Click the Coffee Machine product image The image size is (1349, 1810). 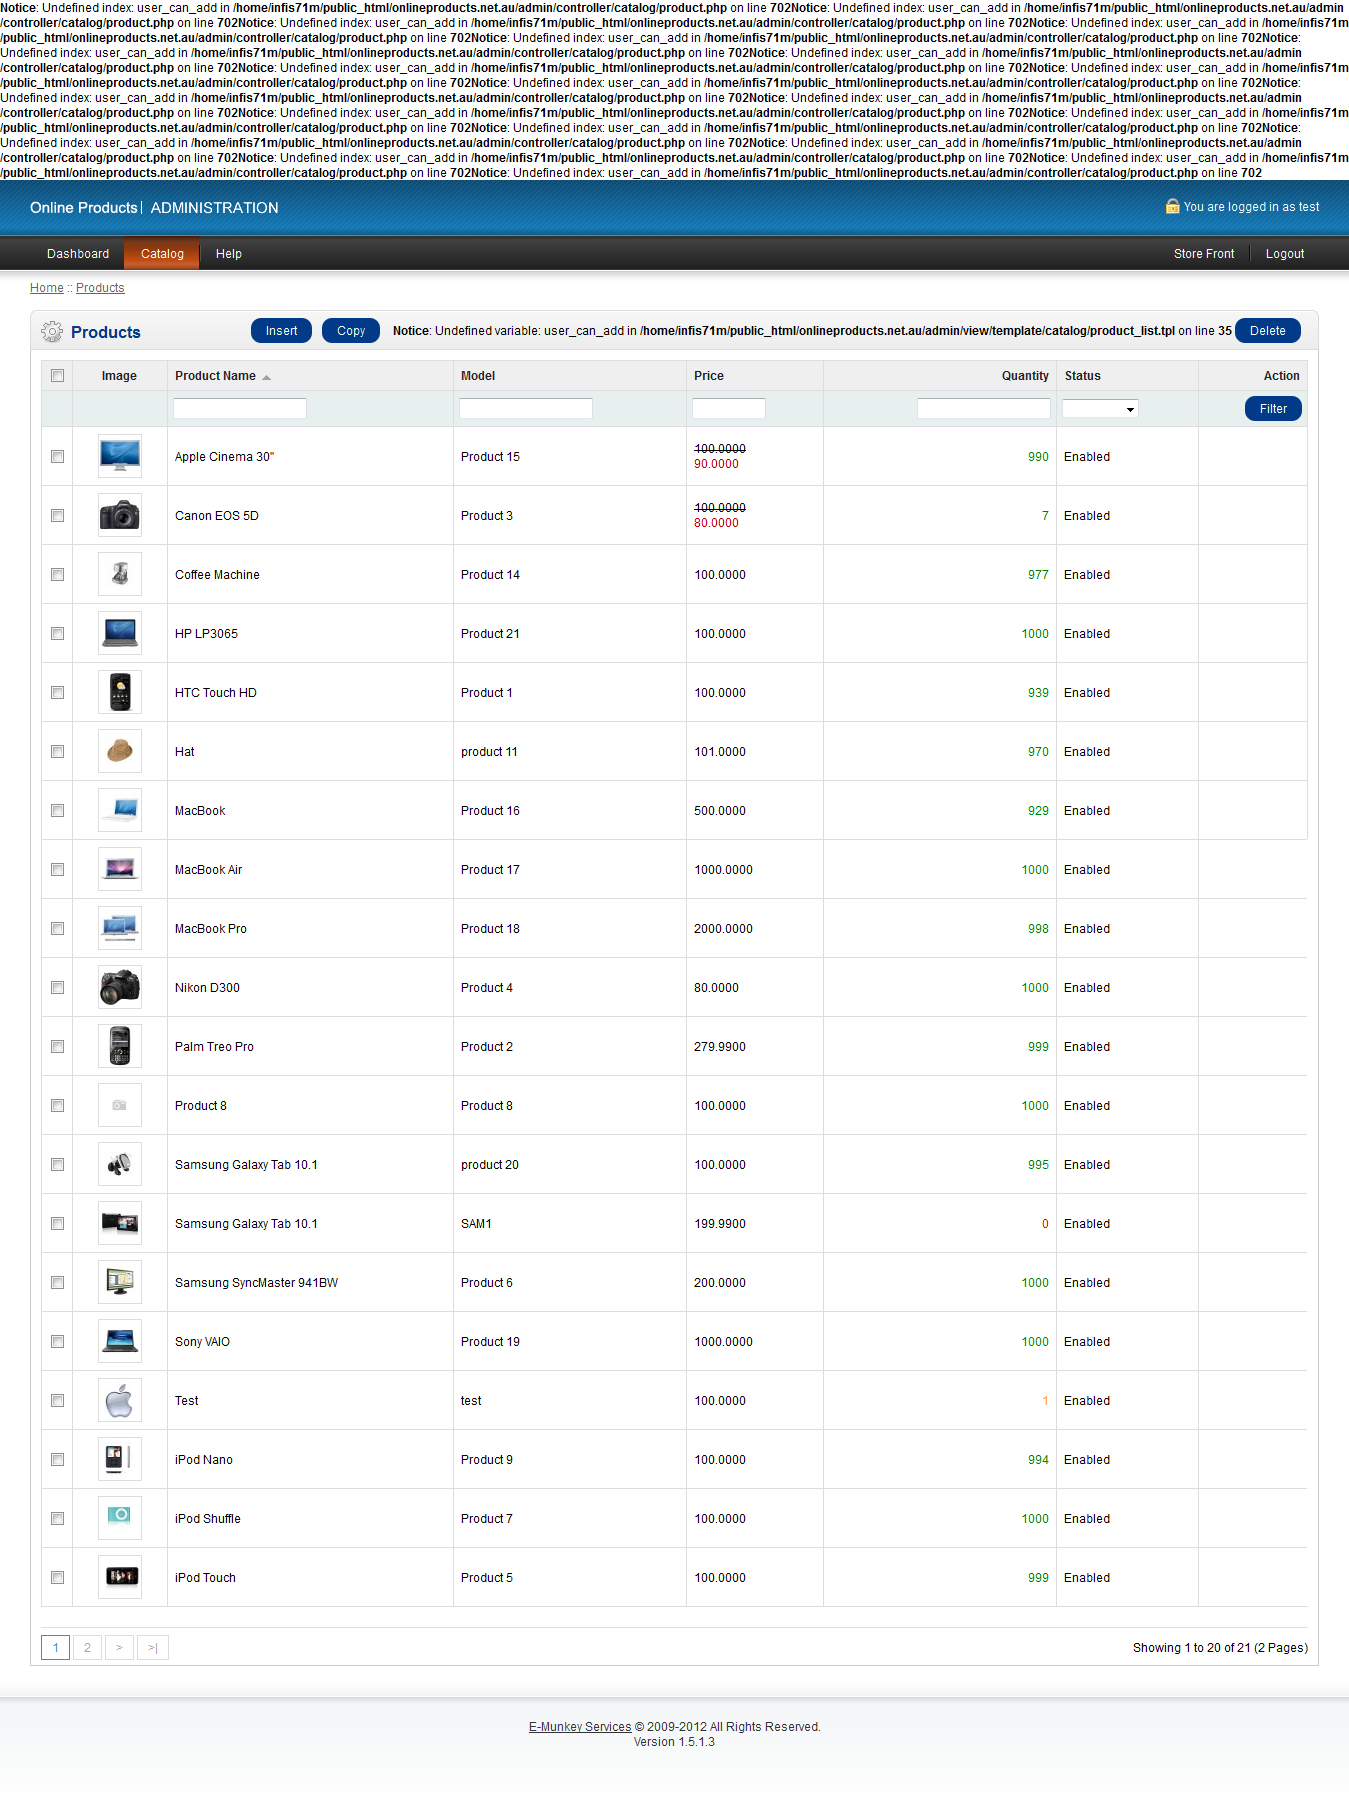[120, 574]
